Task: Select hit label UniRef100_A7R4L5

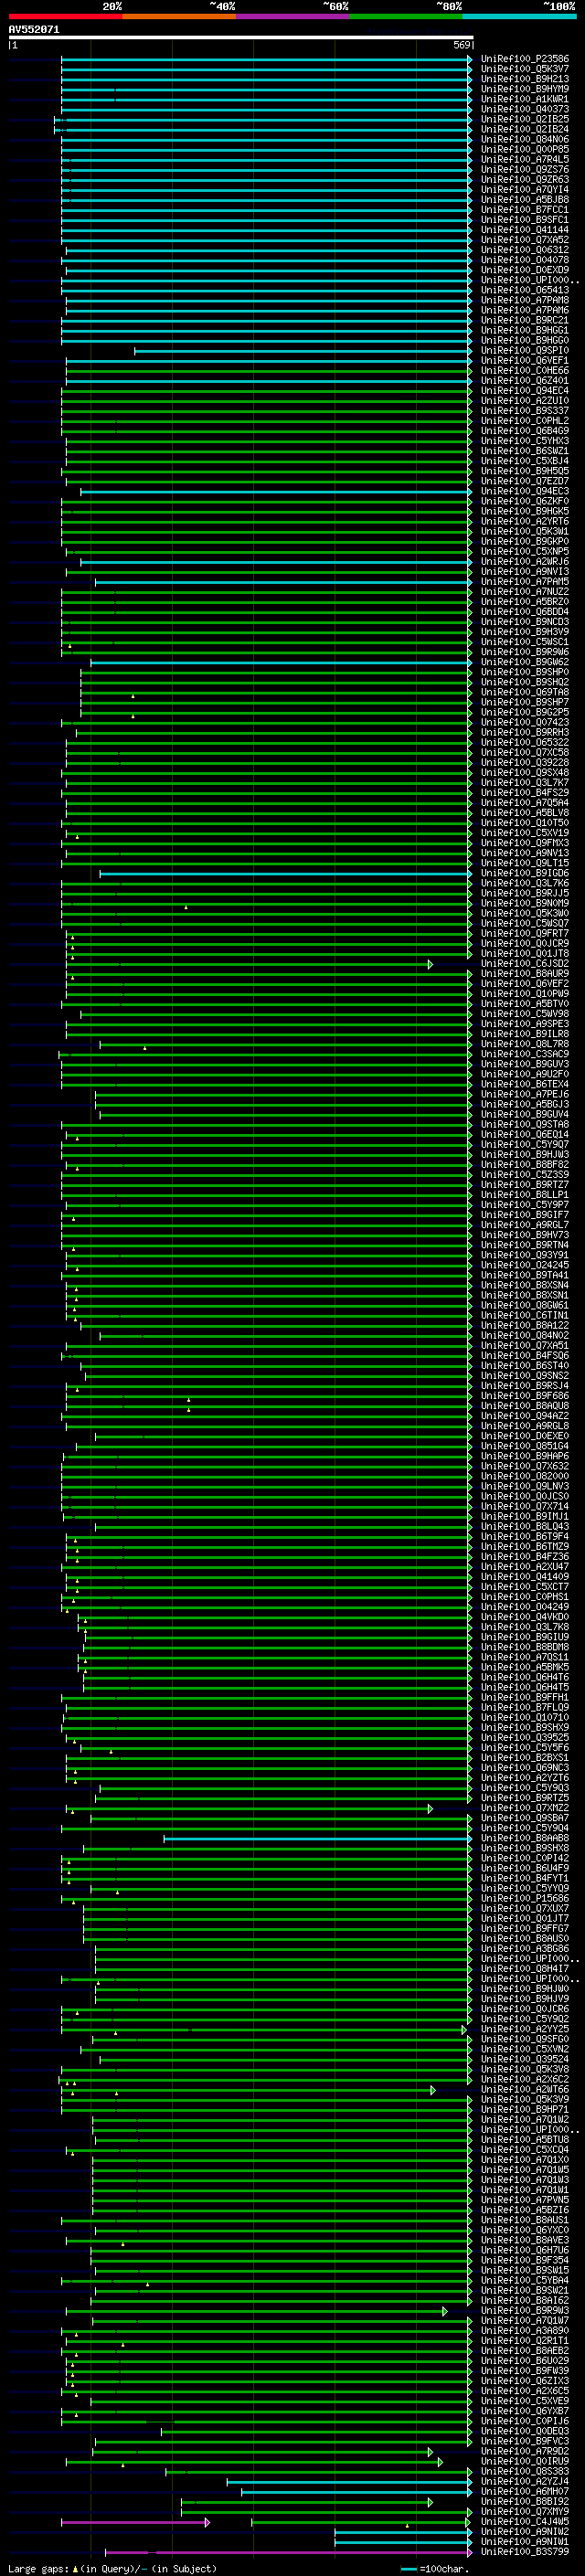Action: pyautogui.click(x=524, y=159)
